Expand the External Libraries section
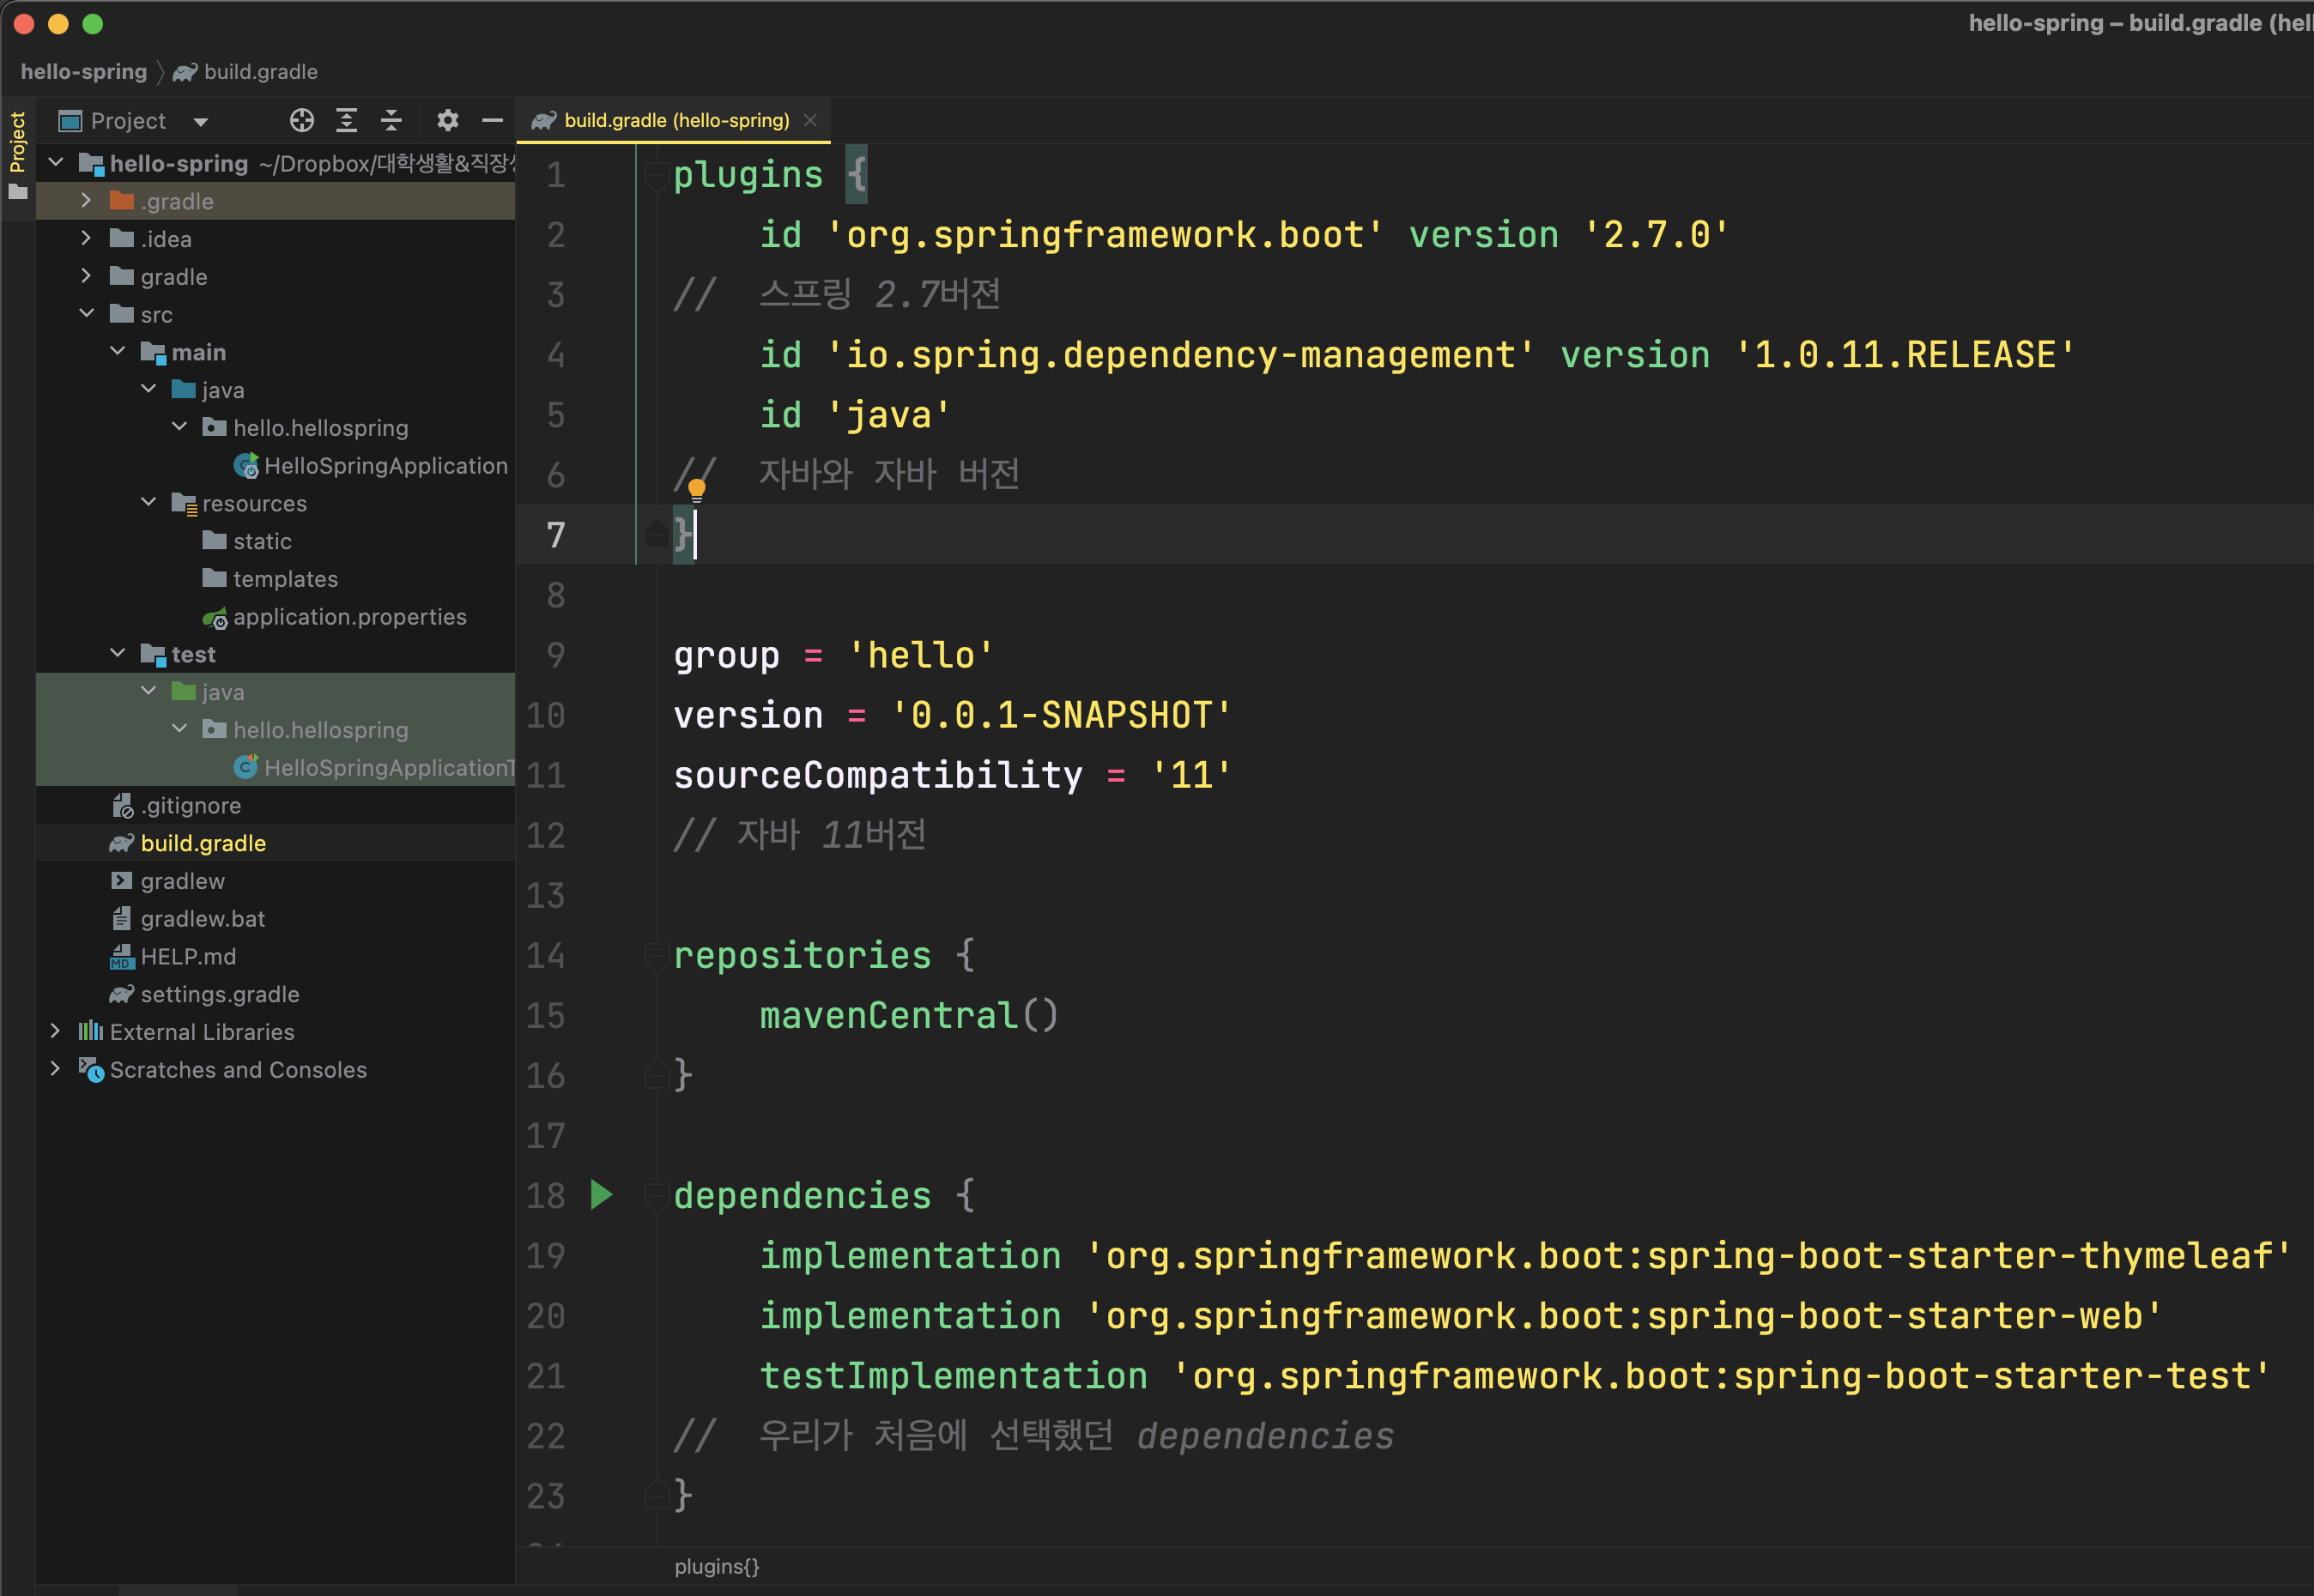Screen dimensions: 2314x1596 tap(52, 1030)
